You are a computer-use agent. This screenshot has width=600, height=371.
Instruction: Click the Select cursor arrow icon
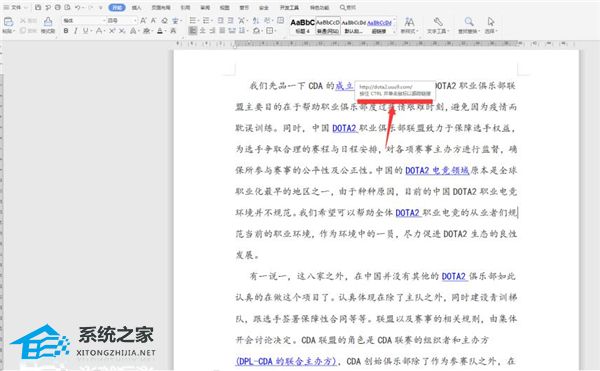[491, 21]
